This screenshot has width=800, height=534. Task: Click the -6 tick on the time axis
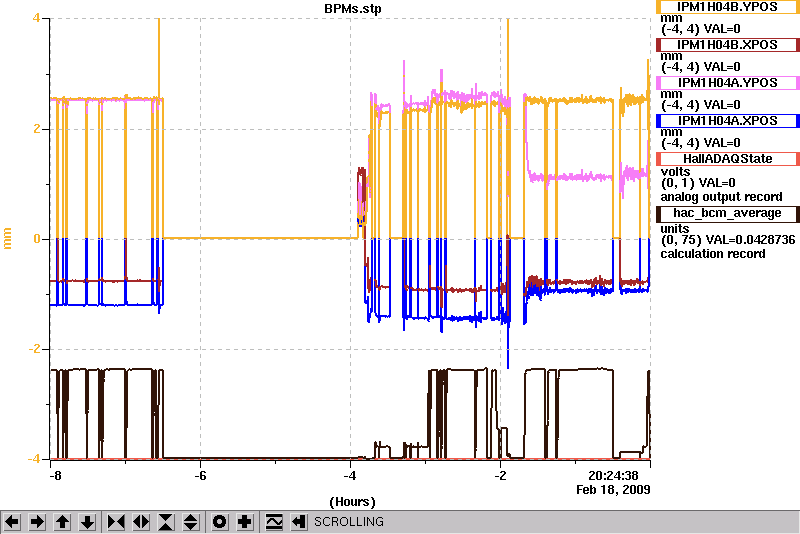(201, 476)
